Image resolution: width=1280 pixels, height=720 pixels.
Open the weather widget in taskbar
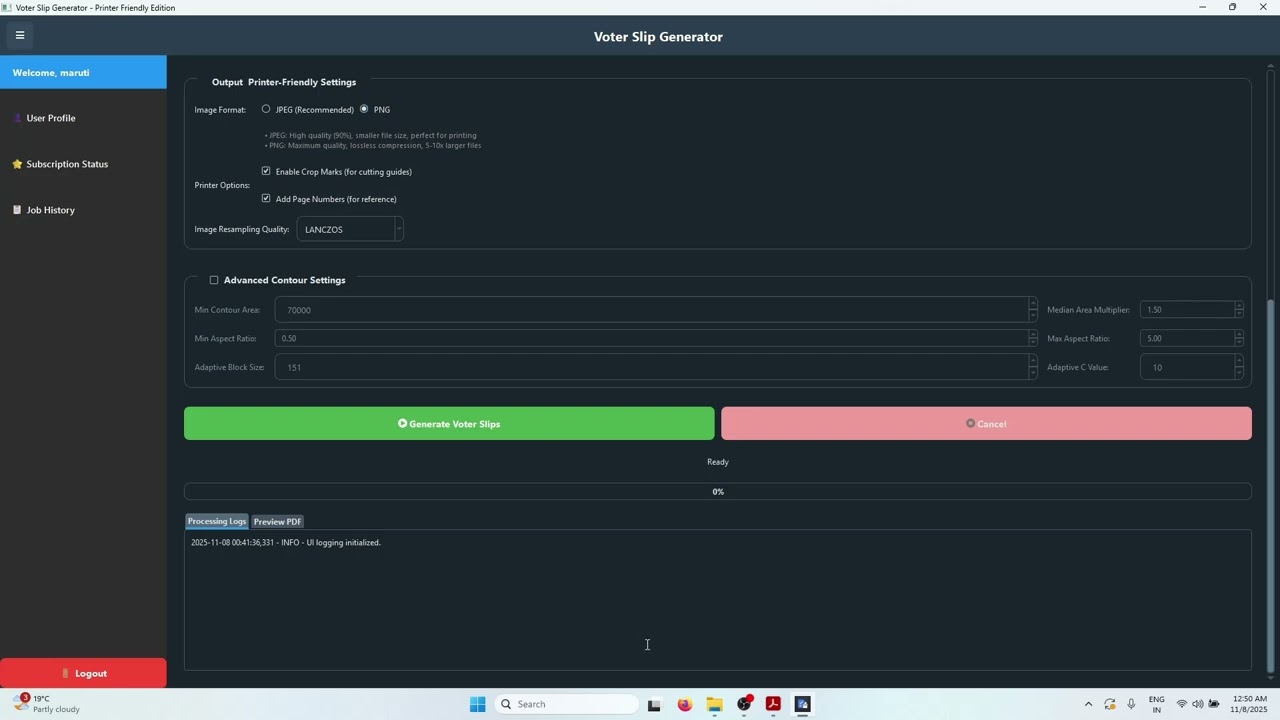[48, 704]
